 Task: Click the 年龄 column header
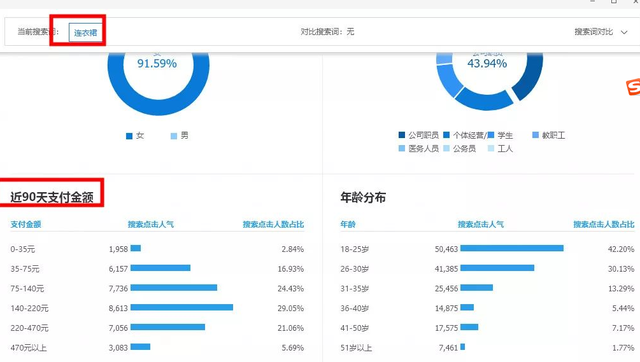point(348,224)
